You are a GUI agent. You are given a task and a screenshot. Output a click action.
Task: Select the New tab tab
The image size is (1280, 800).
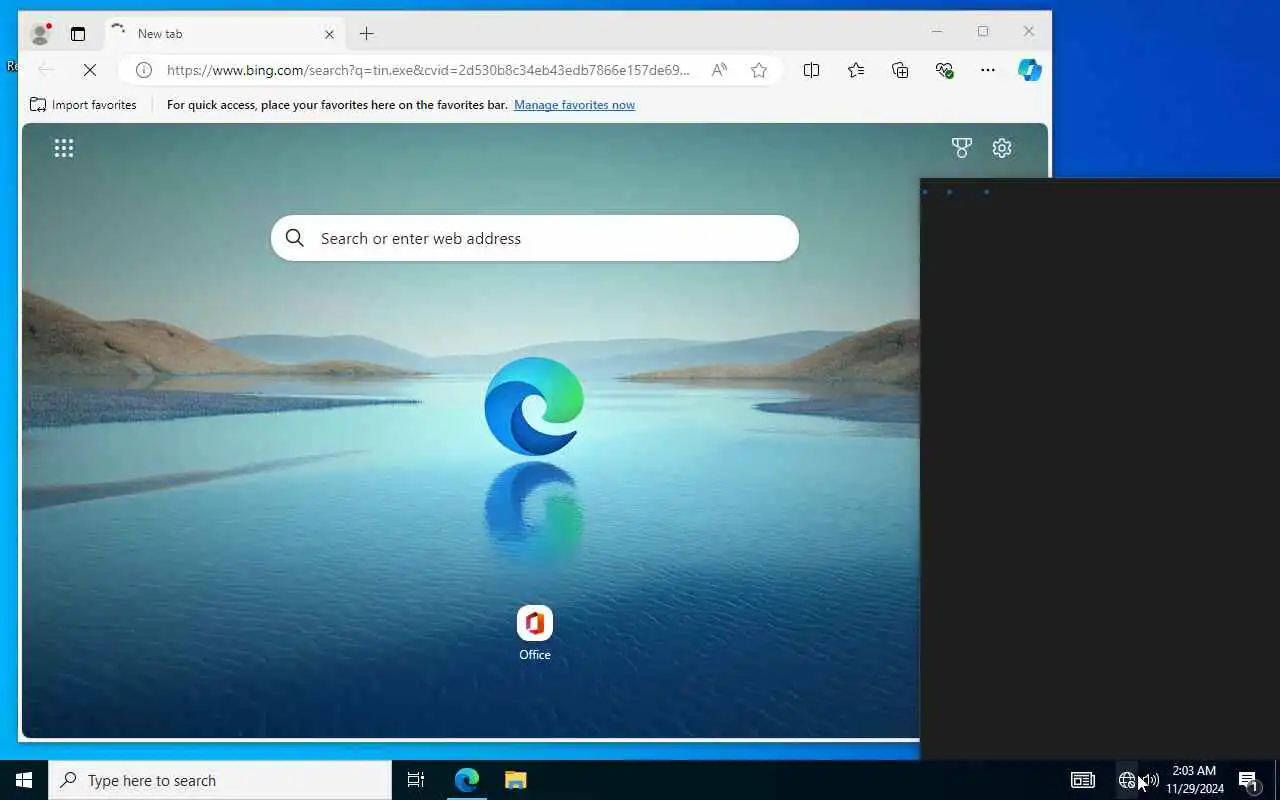coord(224,34)
